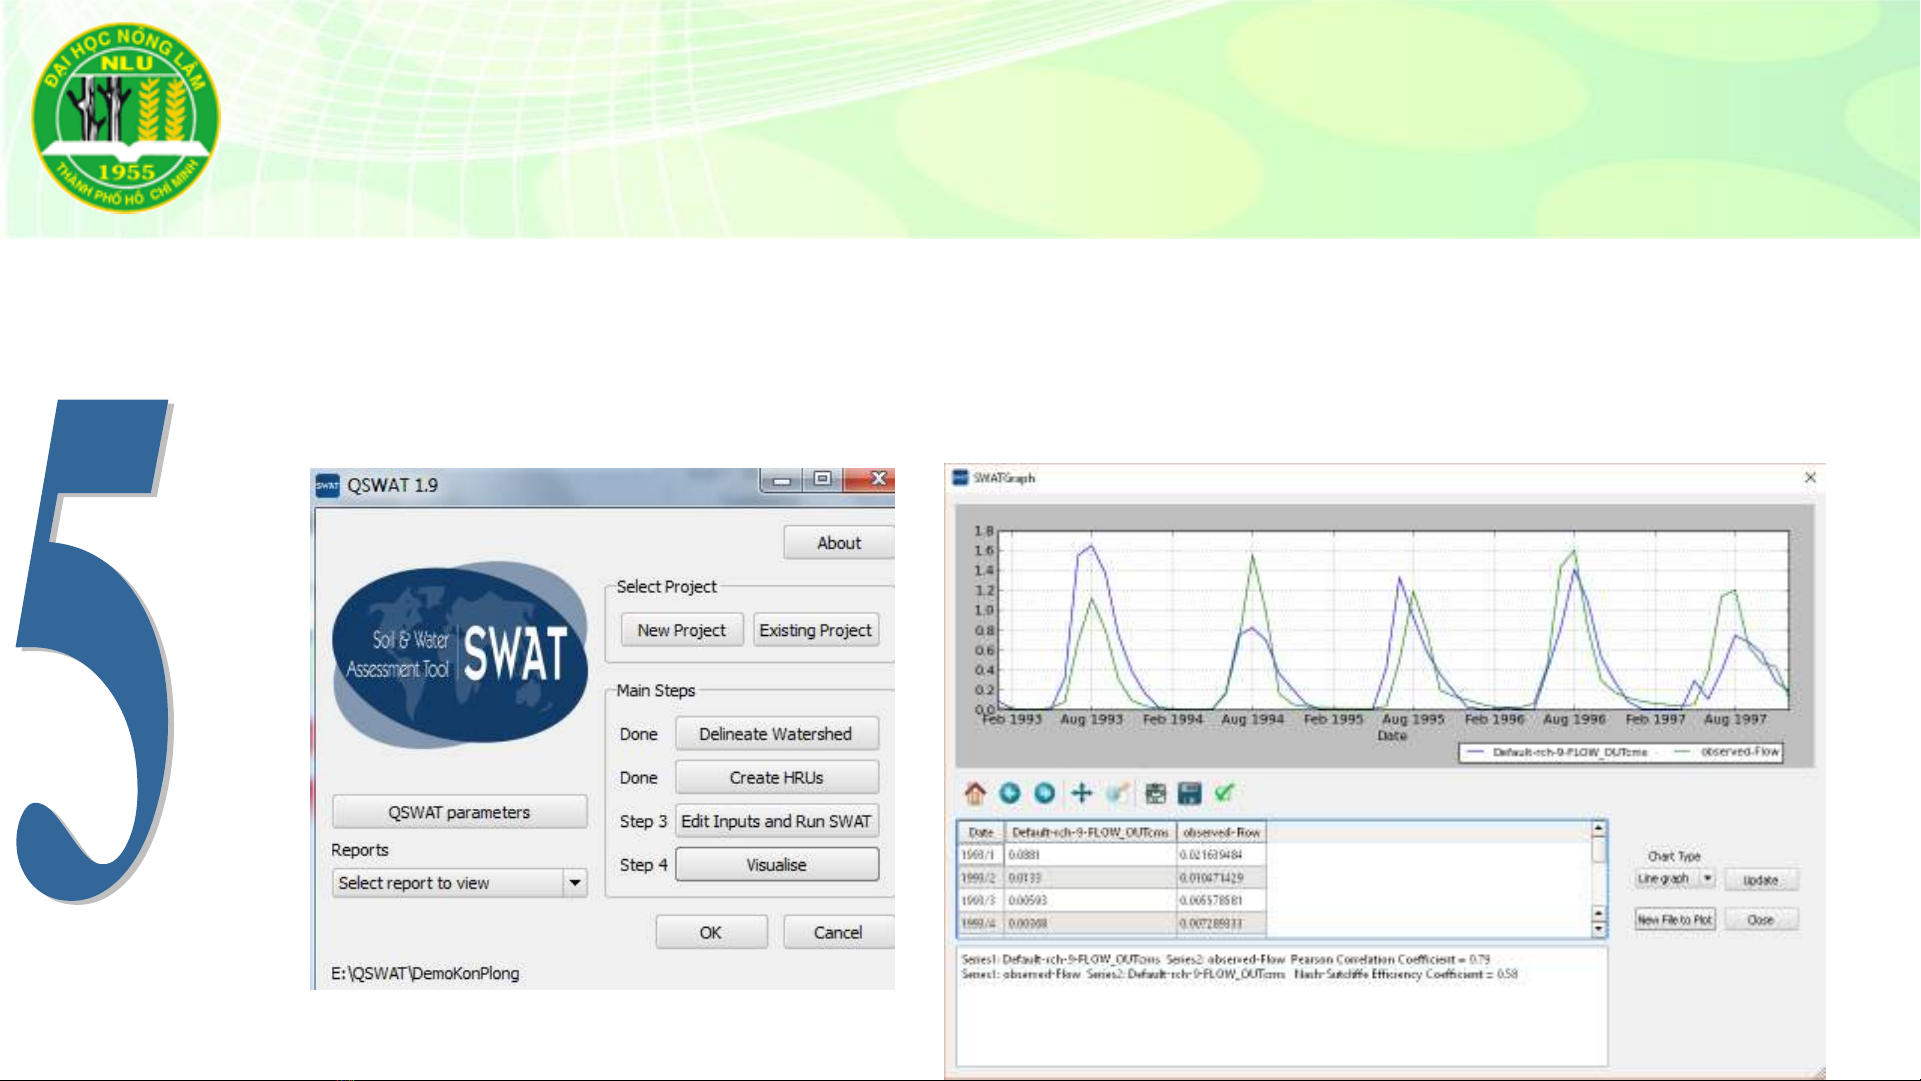1921x1081 pixels.
Task: Open subplot configuration icon in graph toolbar
Action: (1155, 793)
